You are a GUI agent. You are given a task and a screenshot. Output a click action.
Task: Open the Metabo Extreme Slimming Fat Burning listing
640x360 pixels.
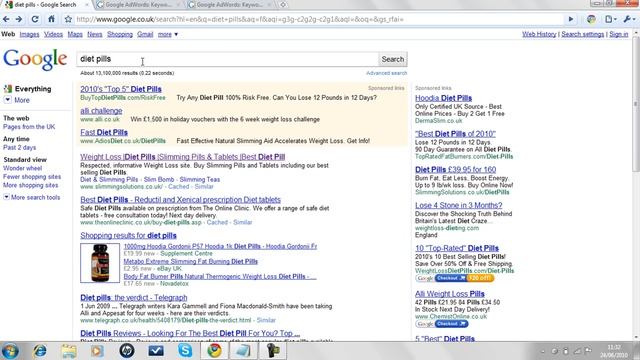pyautogui.click(x=191, y=262)
